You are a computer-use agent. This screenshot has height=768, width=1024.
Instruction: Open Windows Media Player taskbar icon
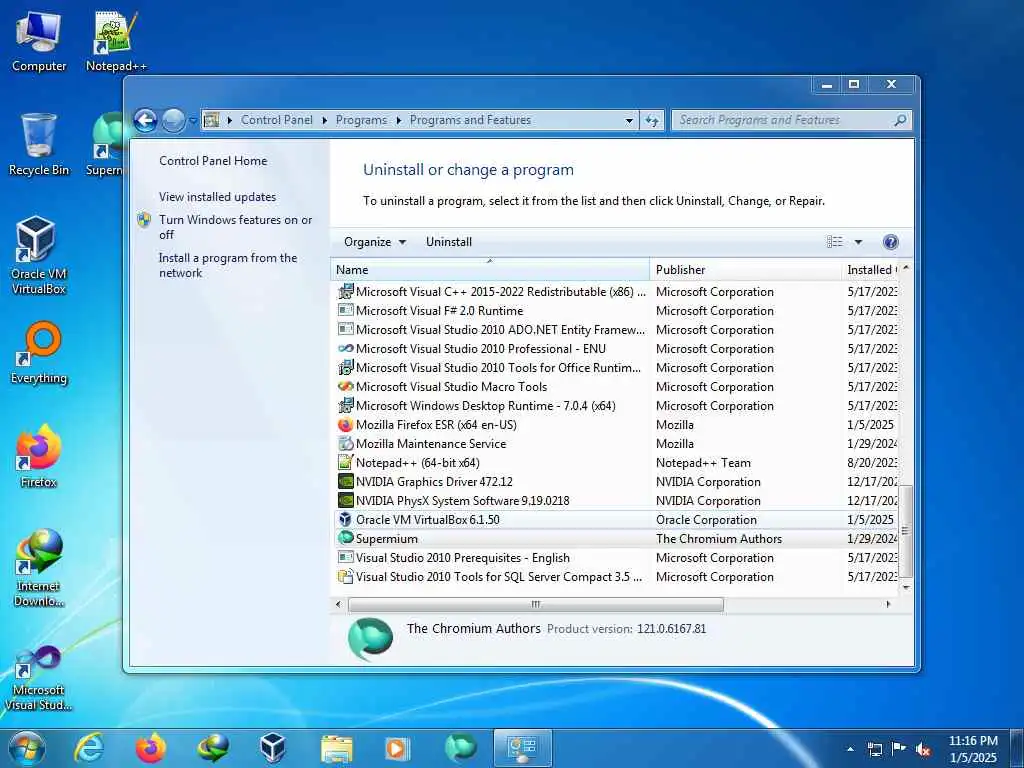397,748
